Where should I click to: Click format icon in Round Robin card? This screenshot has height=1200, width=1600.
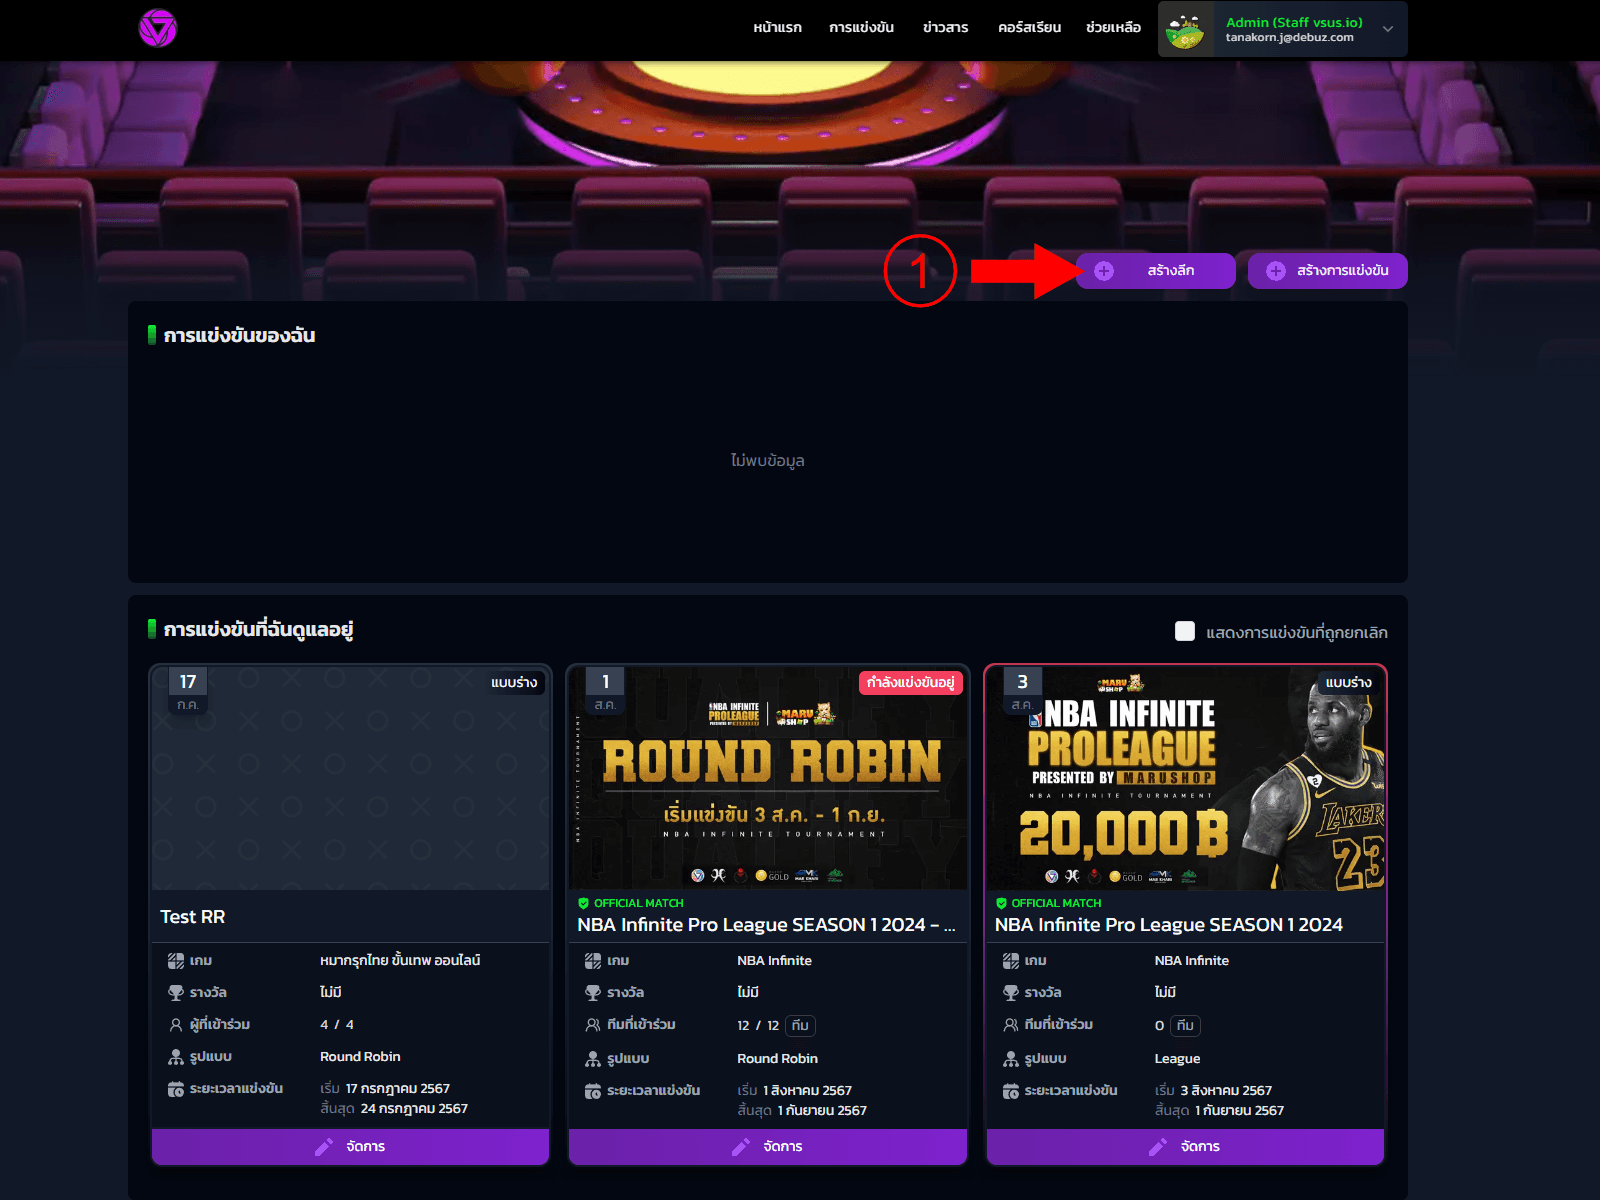coord(593,1059)
